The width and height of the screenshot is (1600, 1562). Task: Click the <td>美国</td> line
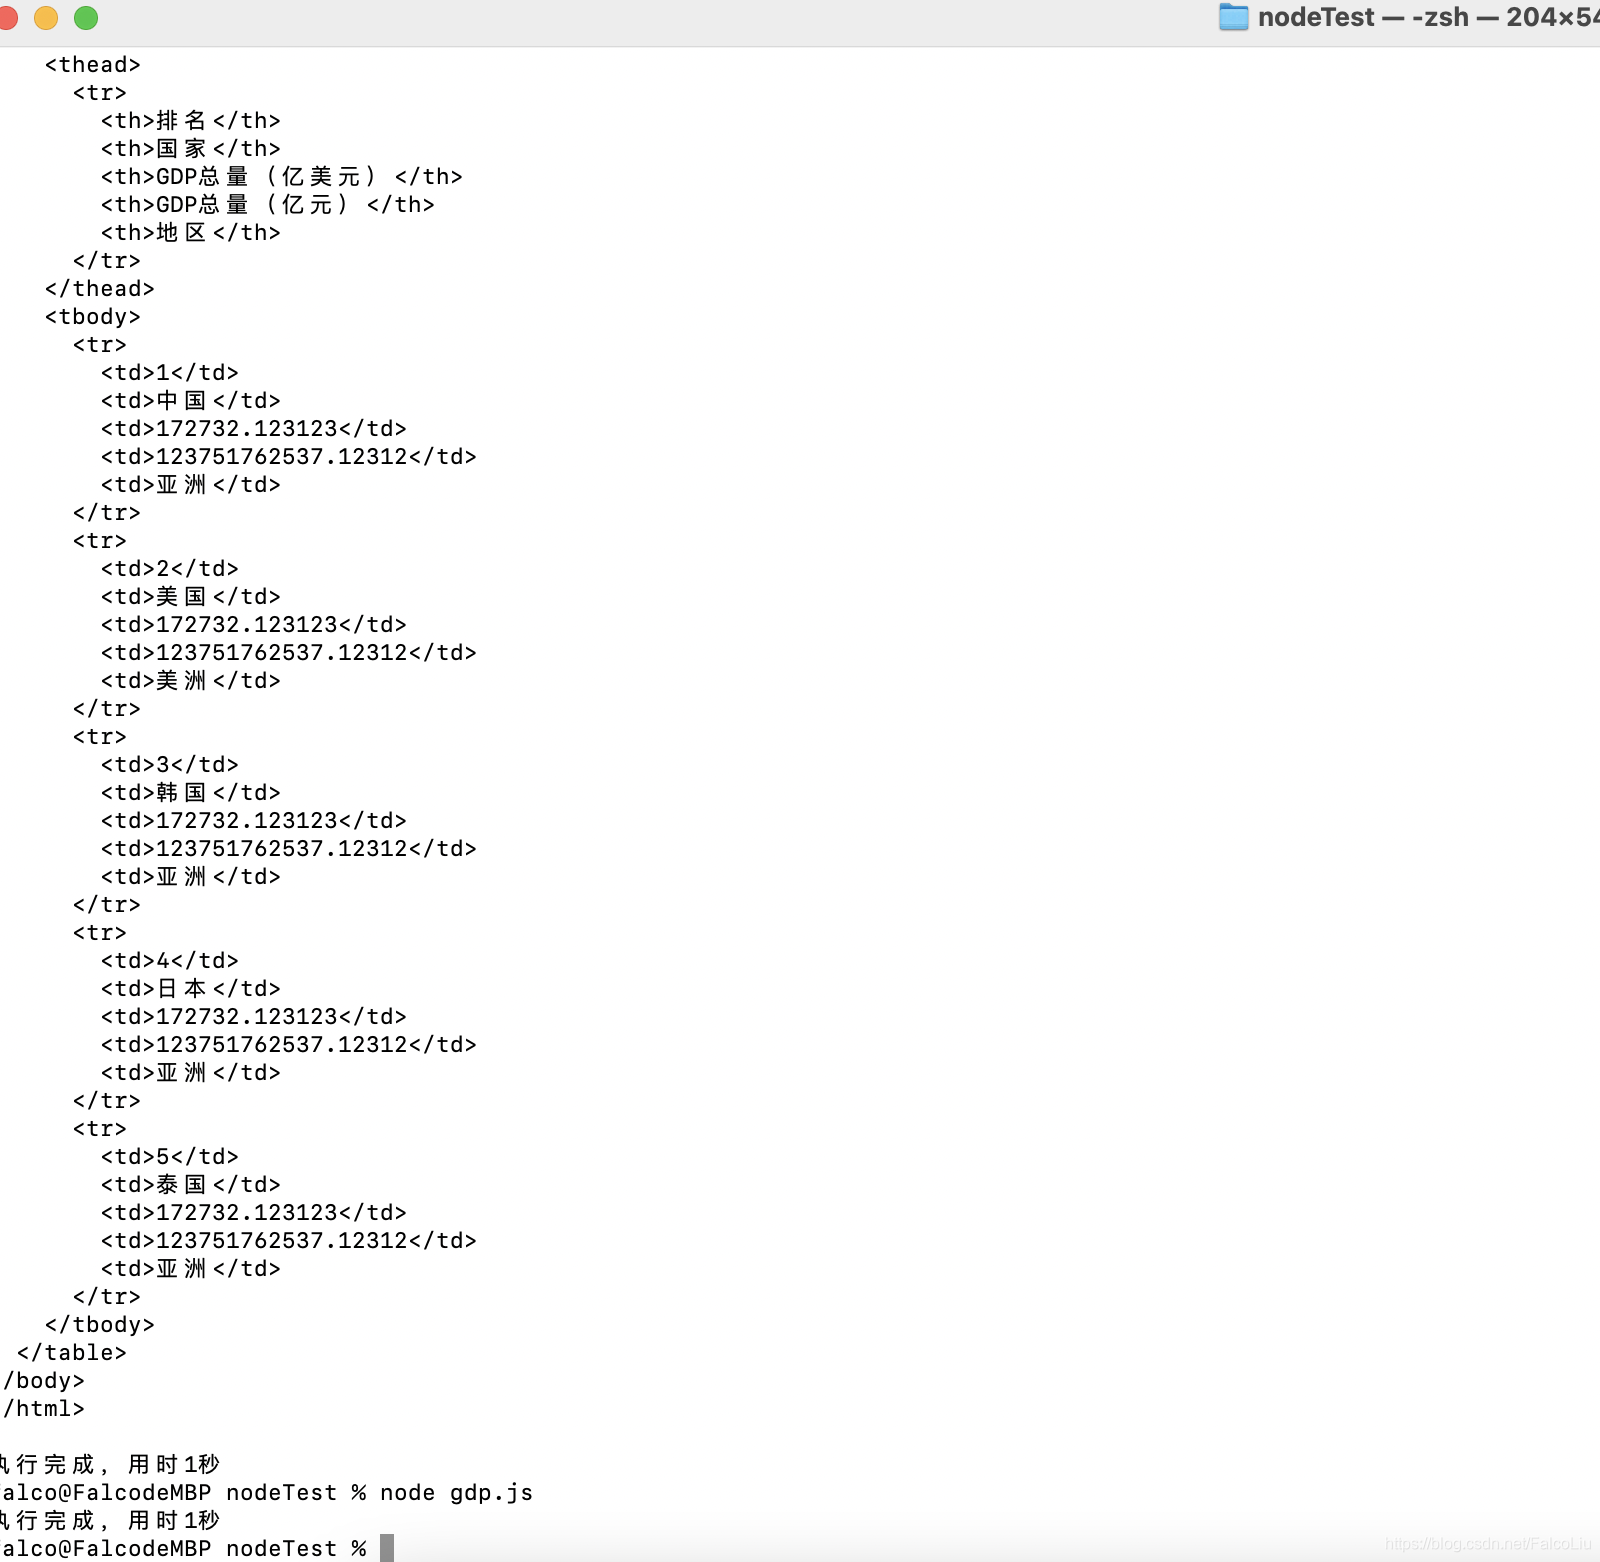click(190, 597)
